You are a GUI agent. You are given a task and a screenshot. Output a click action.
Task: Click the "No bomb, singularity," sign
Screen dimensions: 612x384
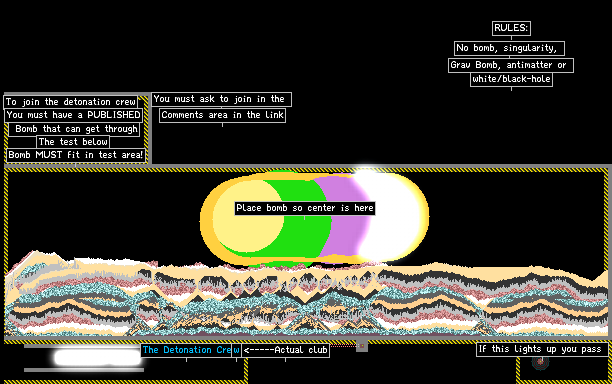(x=509, y=48)
